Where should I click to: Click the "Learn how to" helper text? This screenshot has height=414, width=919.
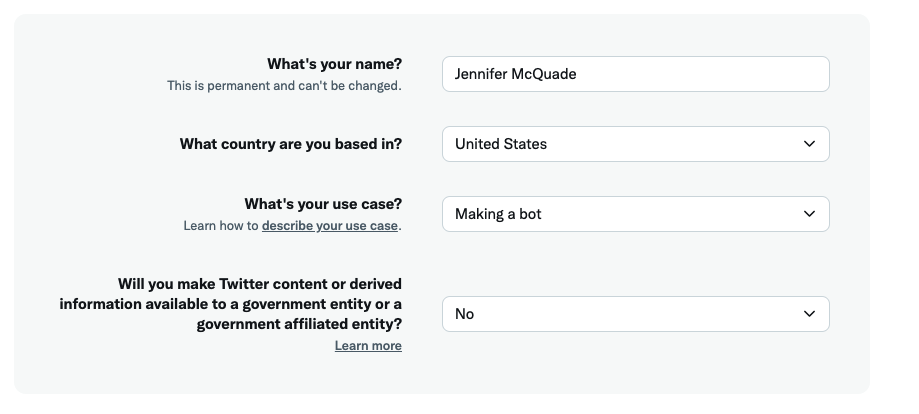pyautogui.click(x=221, y=226)
